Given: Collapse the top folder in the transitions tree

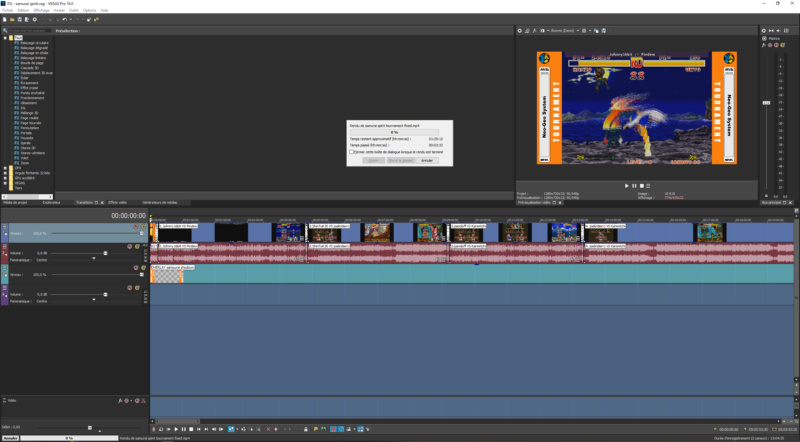Looking at the screenshot, I should 5,38.
